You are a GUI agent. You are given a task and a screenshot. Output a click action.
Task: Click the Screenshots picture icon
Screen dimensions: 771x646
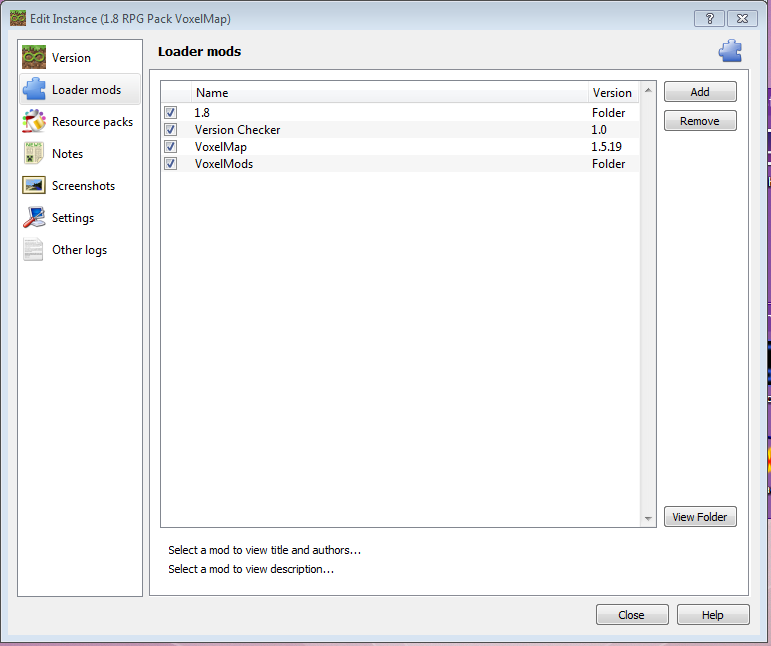pos(34,186)
